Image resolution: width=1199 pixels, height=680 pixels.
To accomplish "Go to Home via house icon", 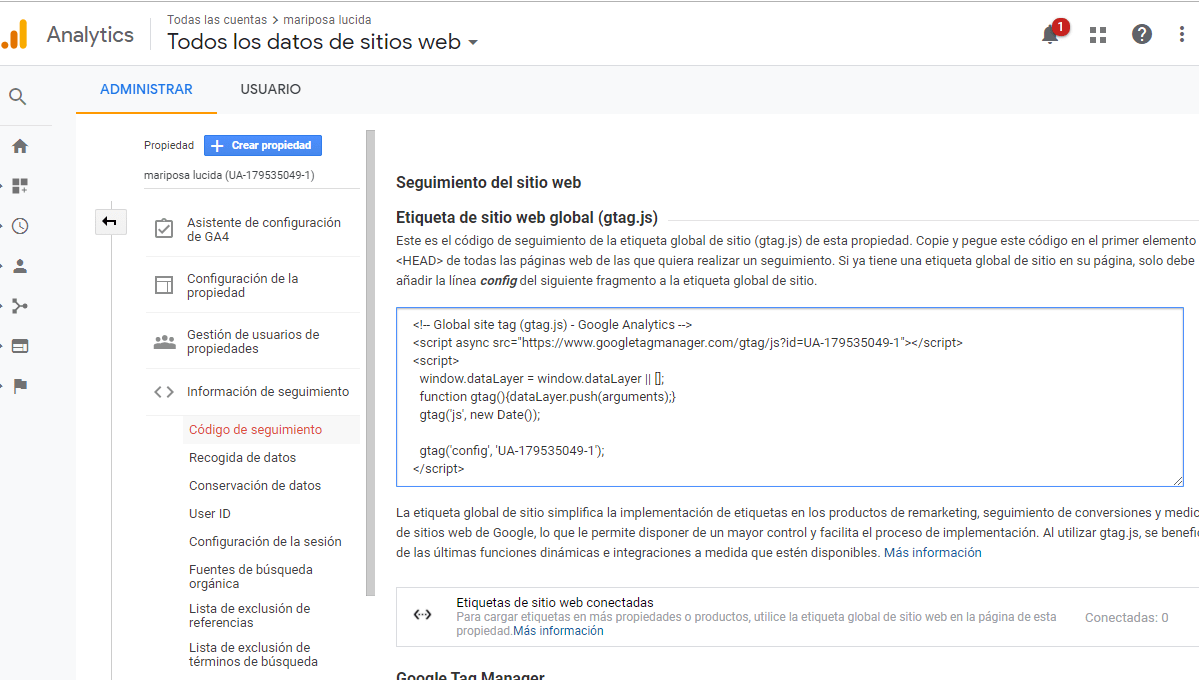I will point(20,146).
